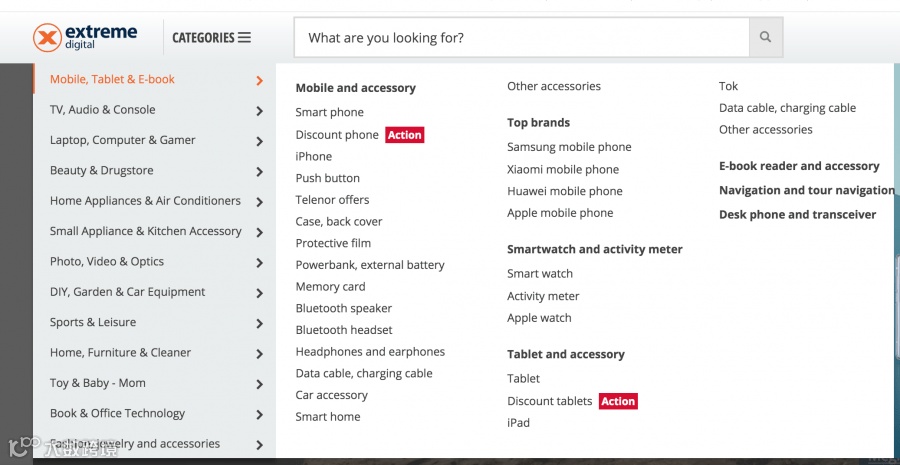Screen dimensions: 900x465
Task: Expand the Laptop, Computer & Gamer chevron
Action: (259, 141)
